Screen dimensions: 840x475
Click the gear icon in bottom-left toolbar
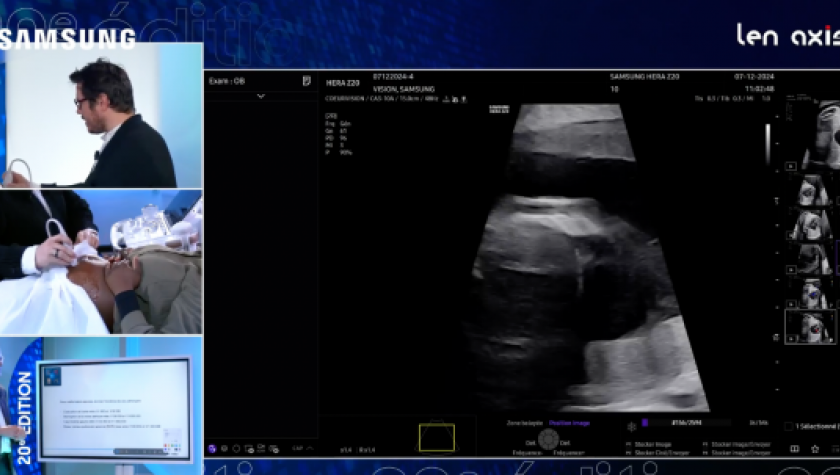224,449
